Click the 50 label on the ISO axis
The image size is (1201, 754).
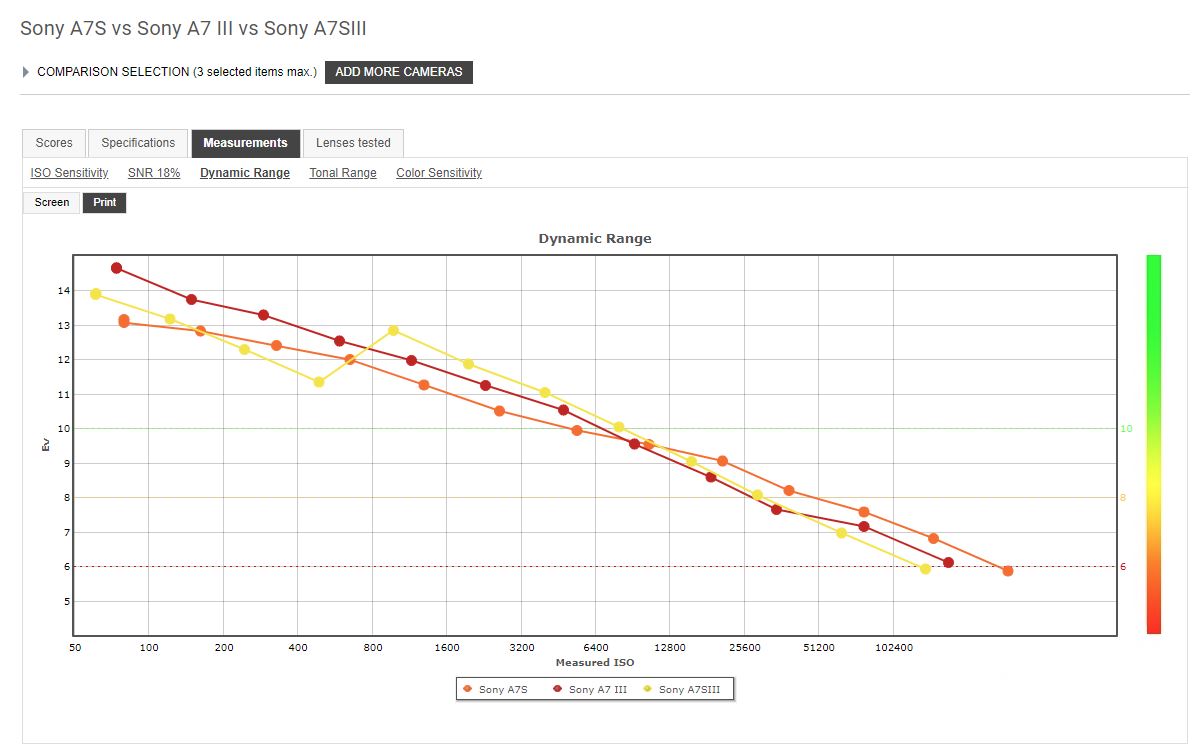pyautogui.click(x=75, y=648)
